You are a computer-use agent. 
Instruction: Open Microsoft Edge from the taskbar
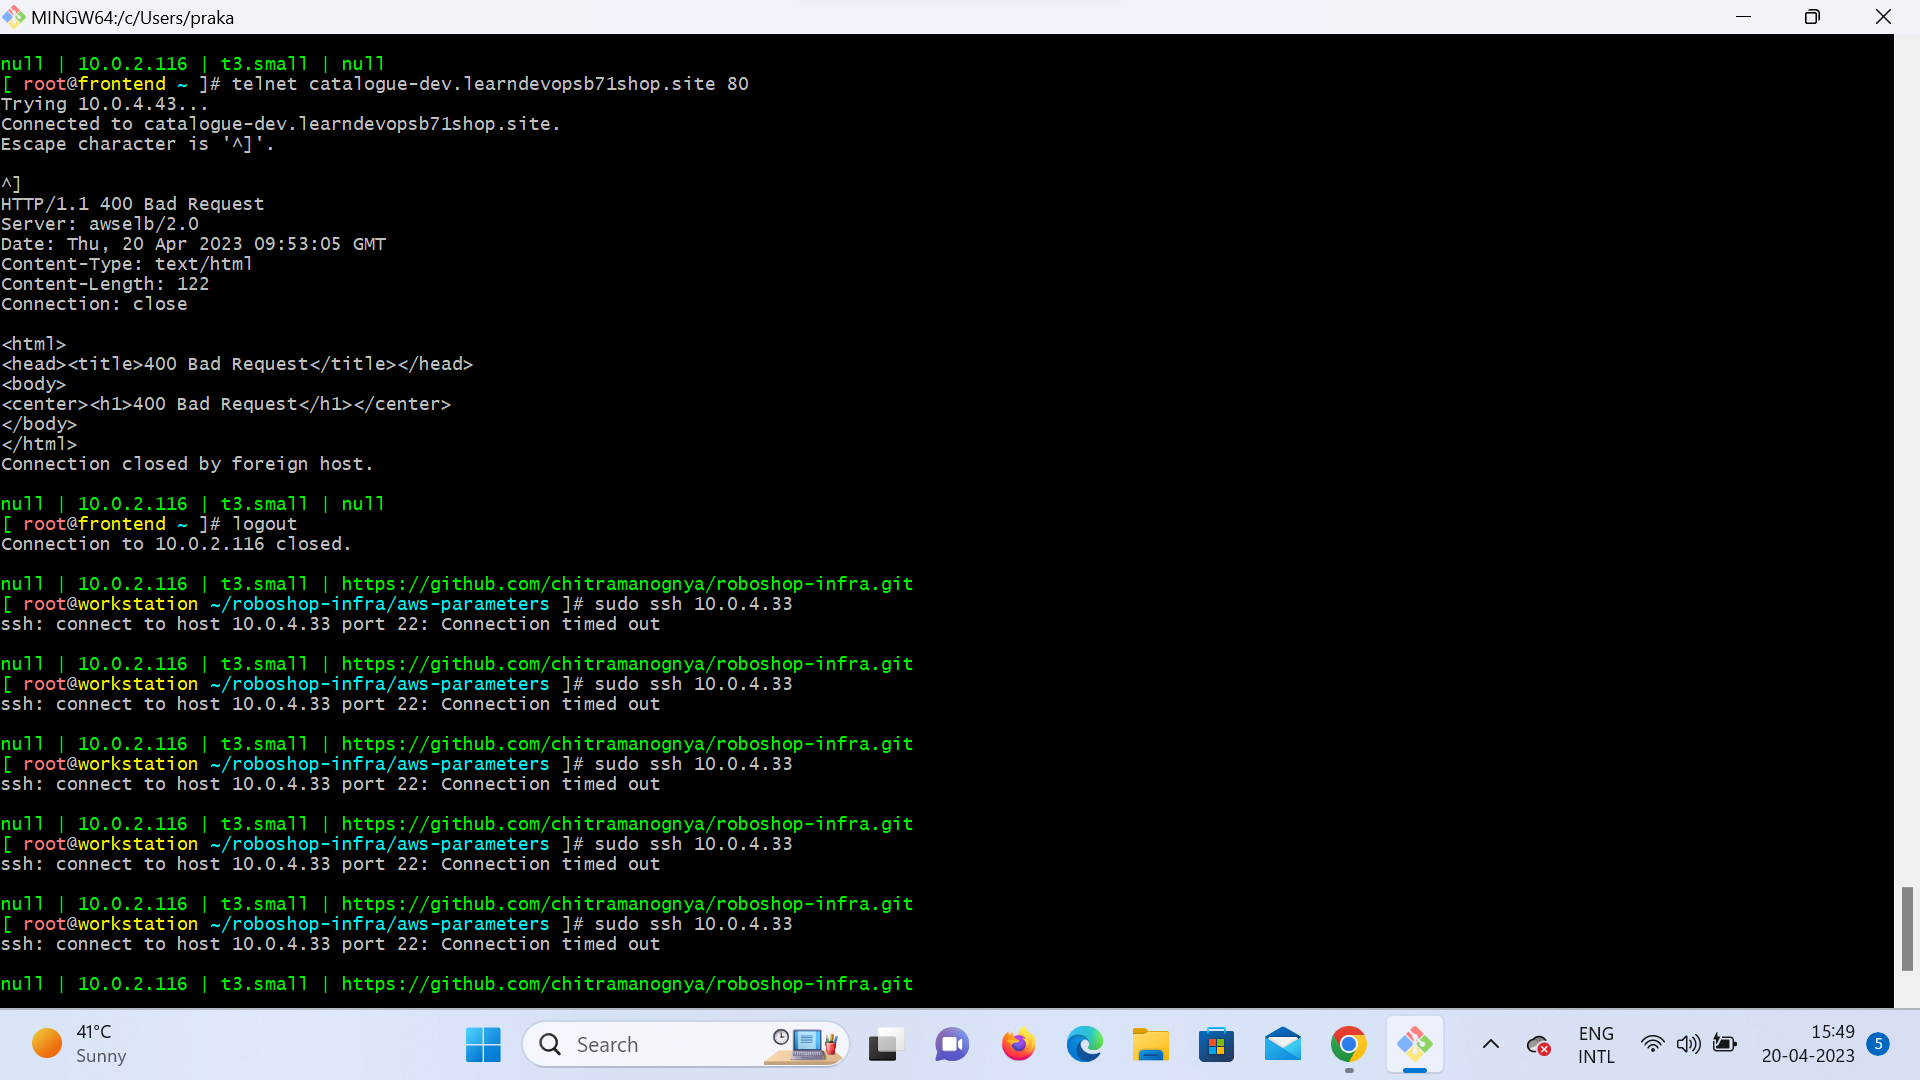[1084, 1045]
